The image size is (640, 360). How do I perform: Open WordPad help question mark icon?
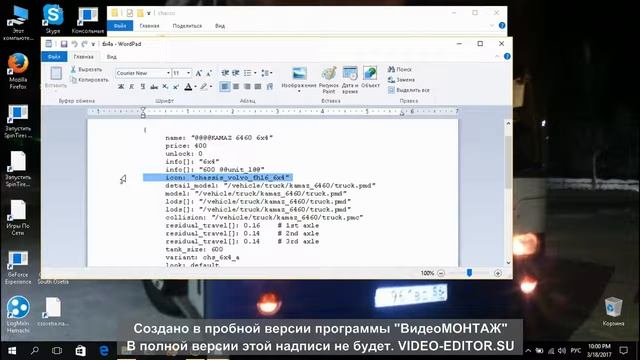point(507,56)
